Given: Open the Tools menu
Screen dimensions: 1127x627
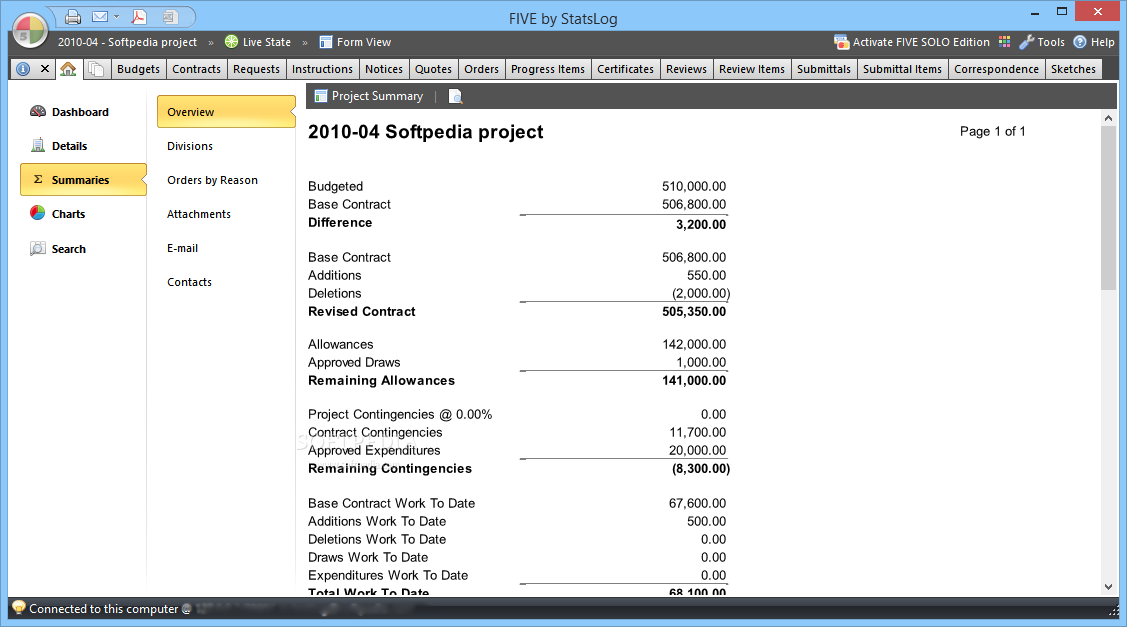Looking at the screenshot, I should tap(1041, 42).
